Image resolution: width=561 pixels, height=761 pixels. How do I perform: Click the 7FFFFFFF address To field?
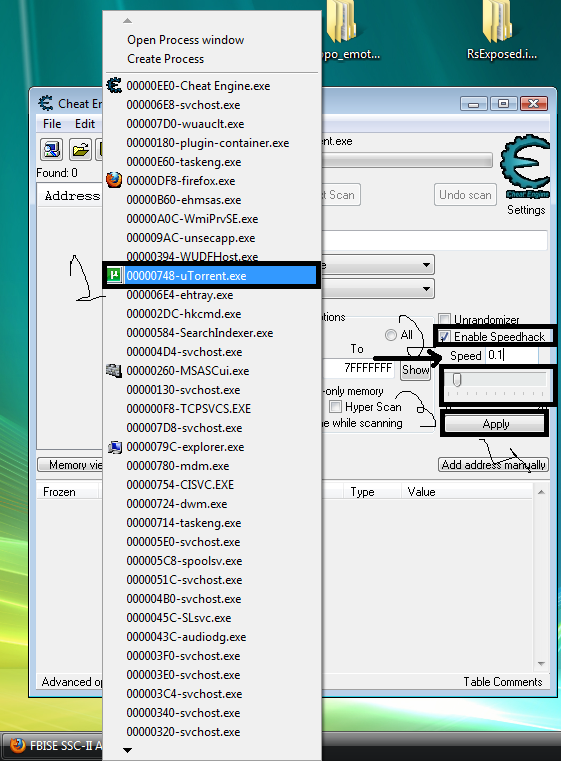358,368
